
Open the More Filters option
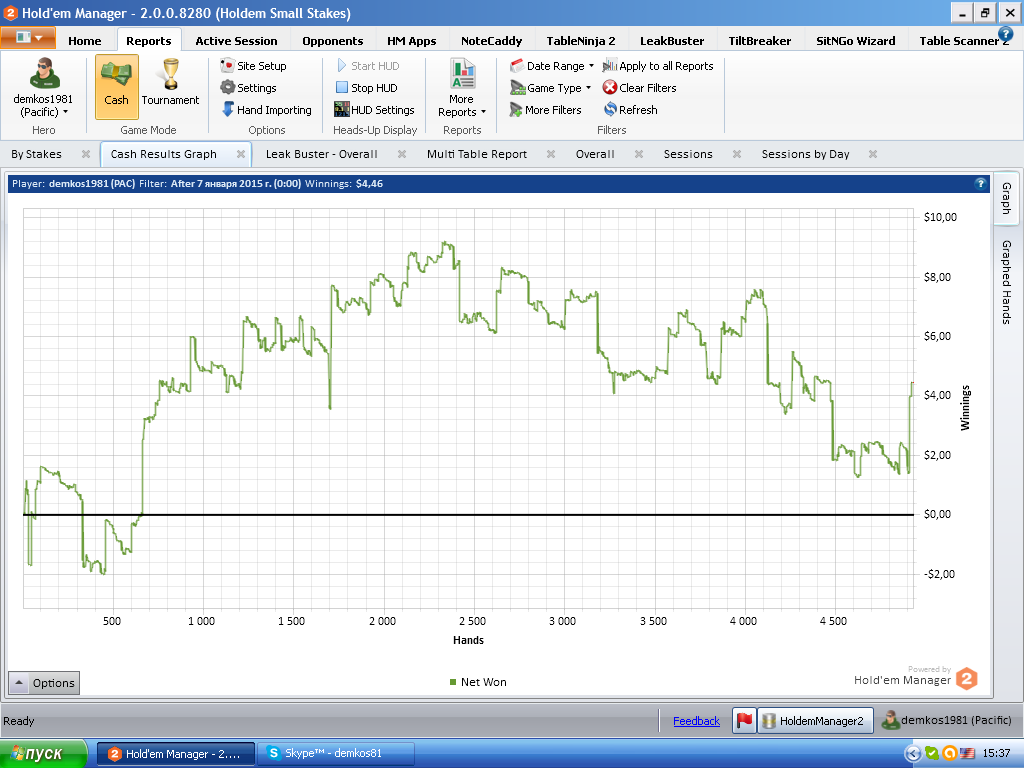point(545,110)
